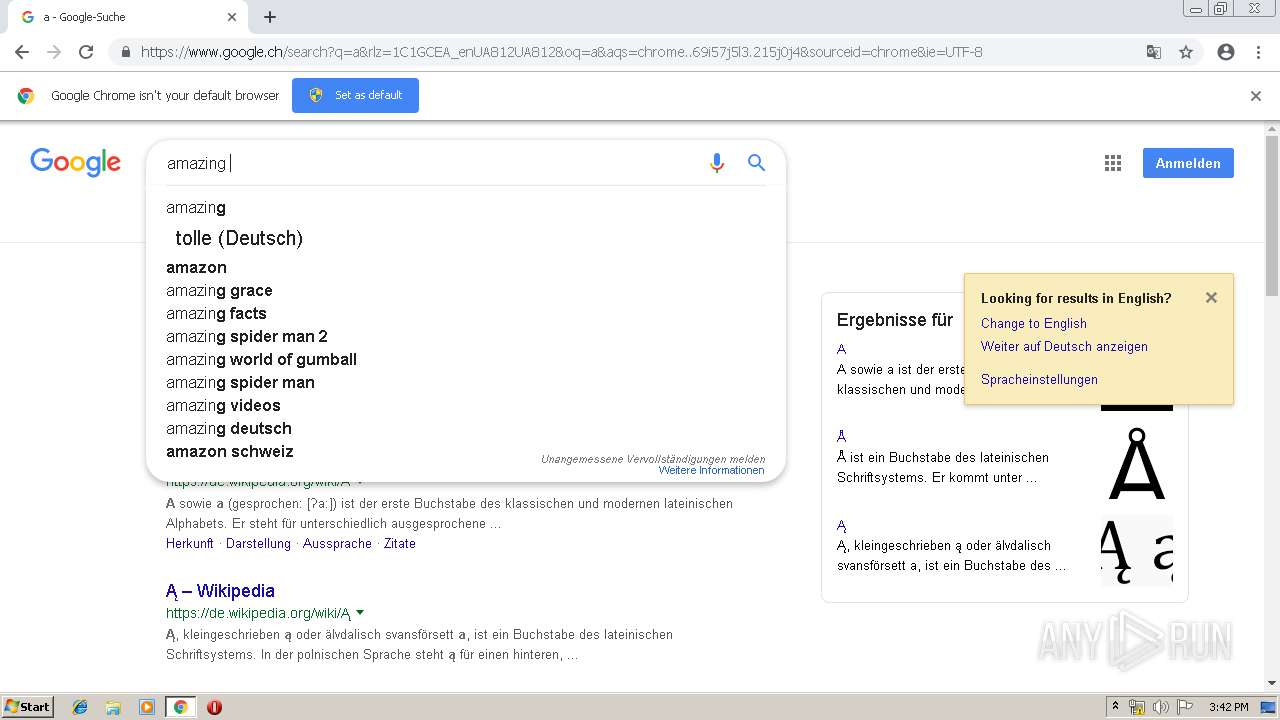The width and height of the screenshot is (1280, 720).
Task: Close the English results popup
Action: pos(1211,297)
